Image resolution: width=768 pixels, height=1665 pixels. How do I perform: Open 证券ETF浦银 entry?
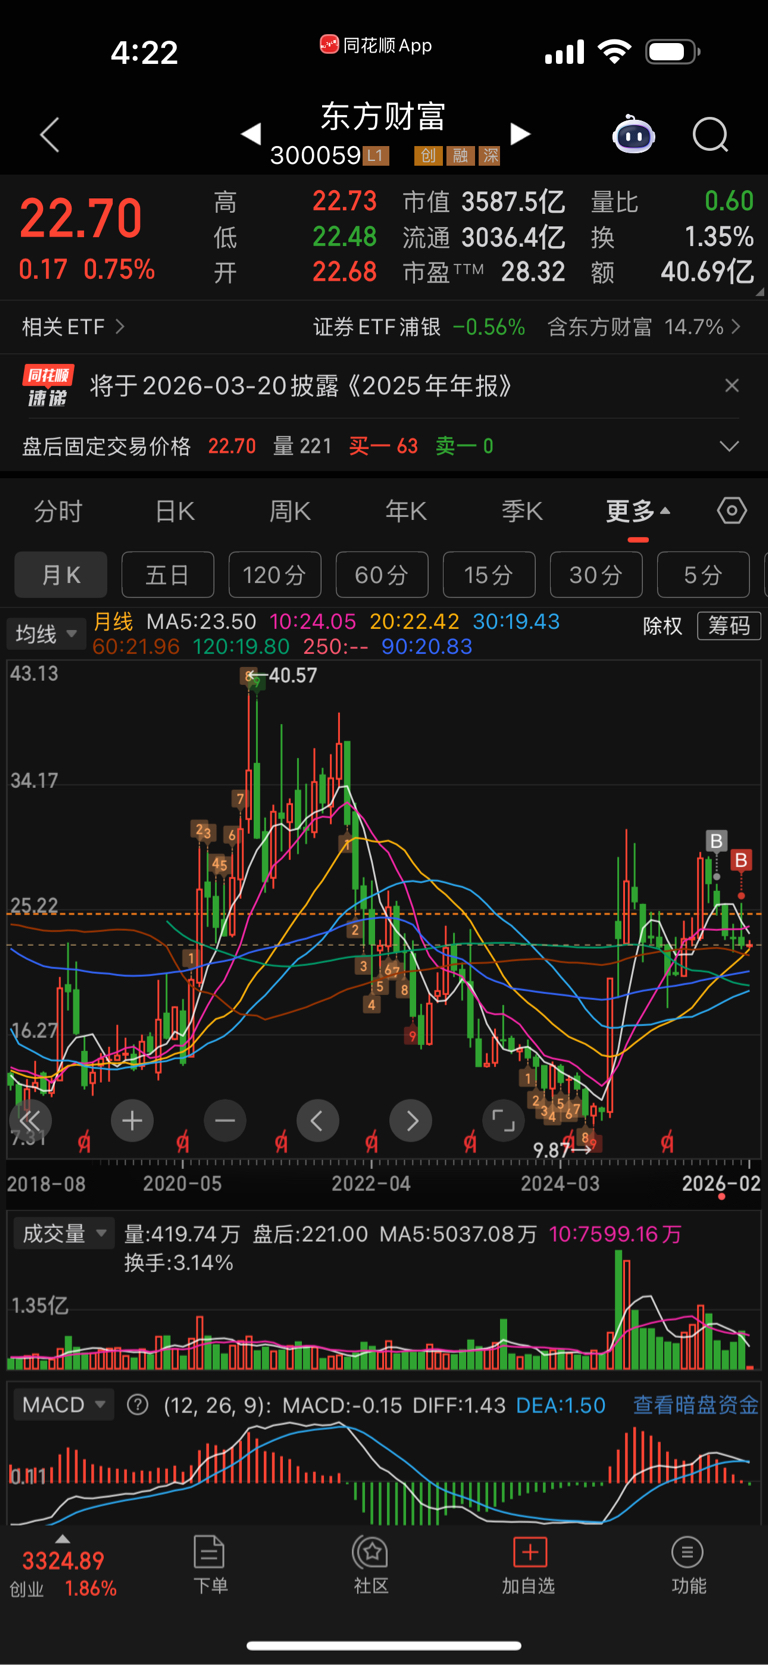pos(419,327)
